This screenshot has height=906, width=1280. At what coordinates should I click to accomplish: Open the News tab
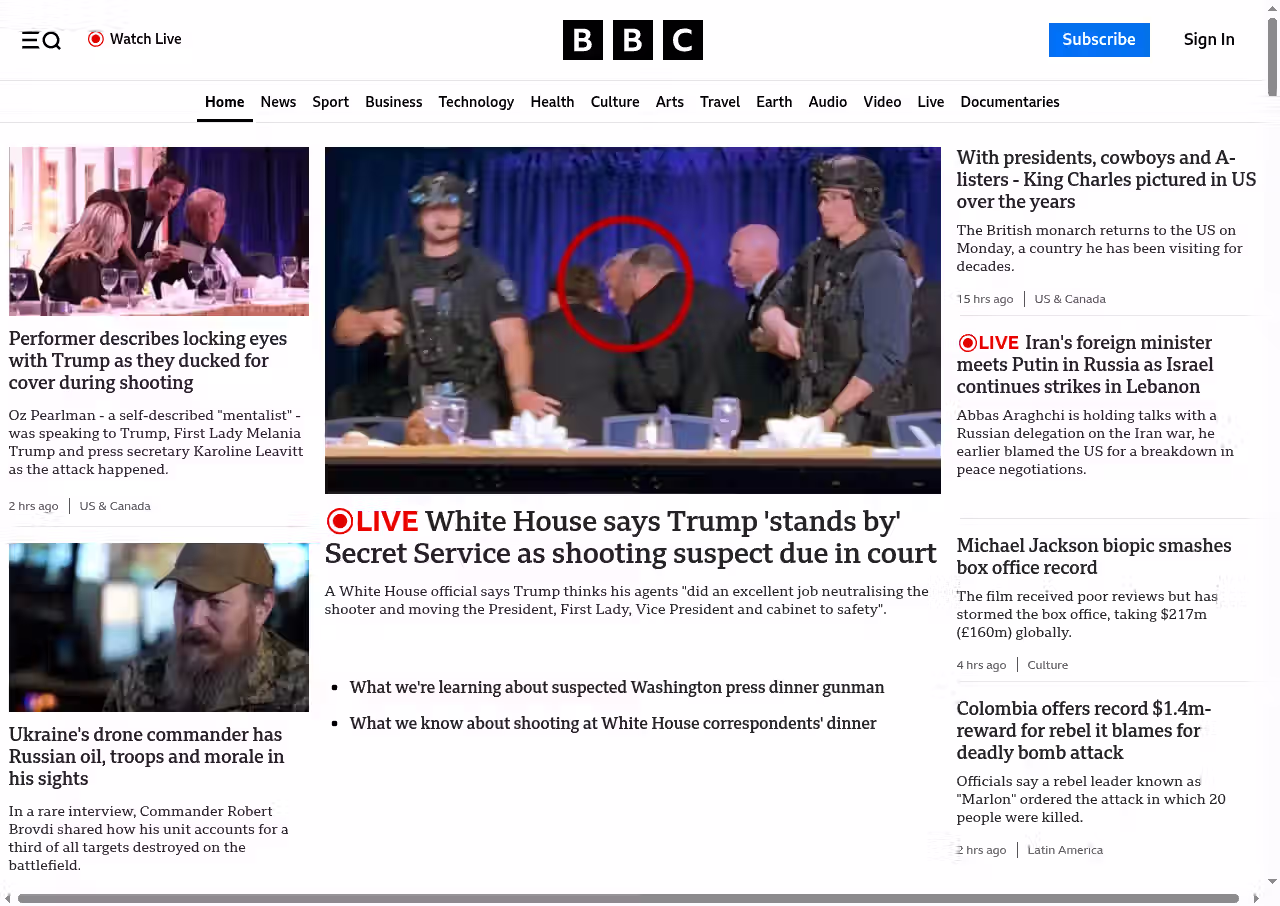tap(278, 102)
